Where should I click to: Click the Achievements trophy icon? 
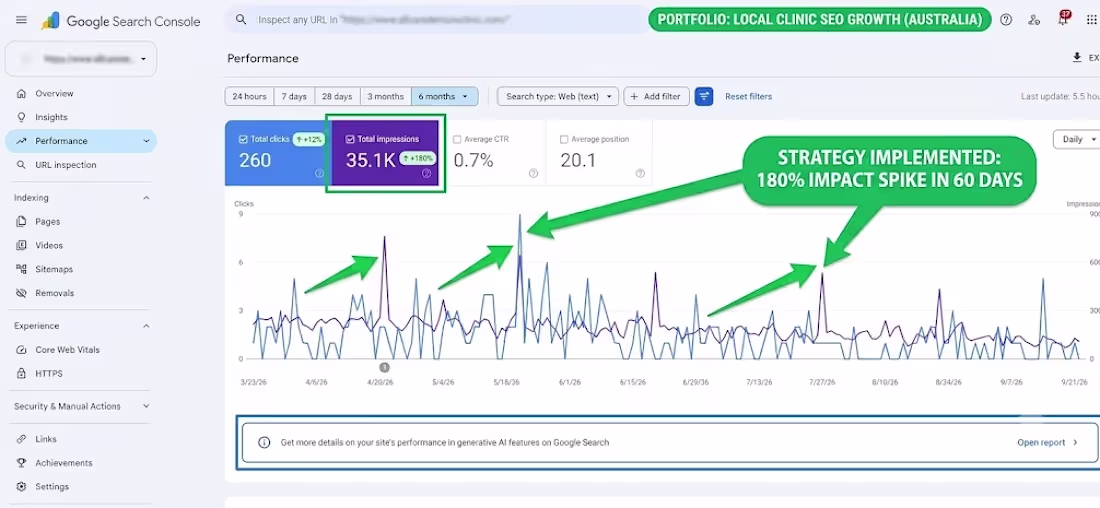(x=21, y=463)
